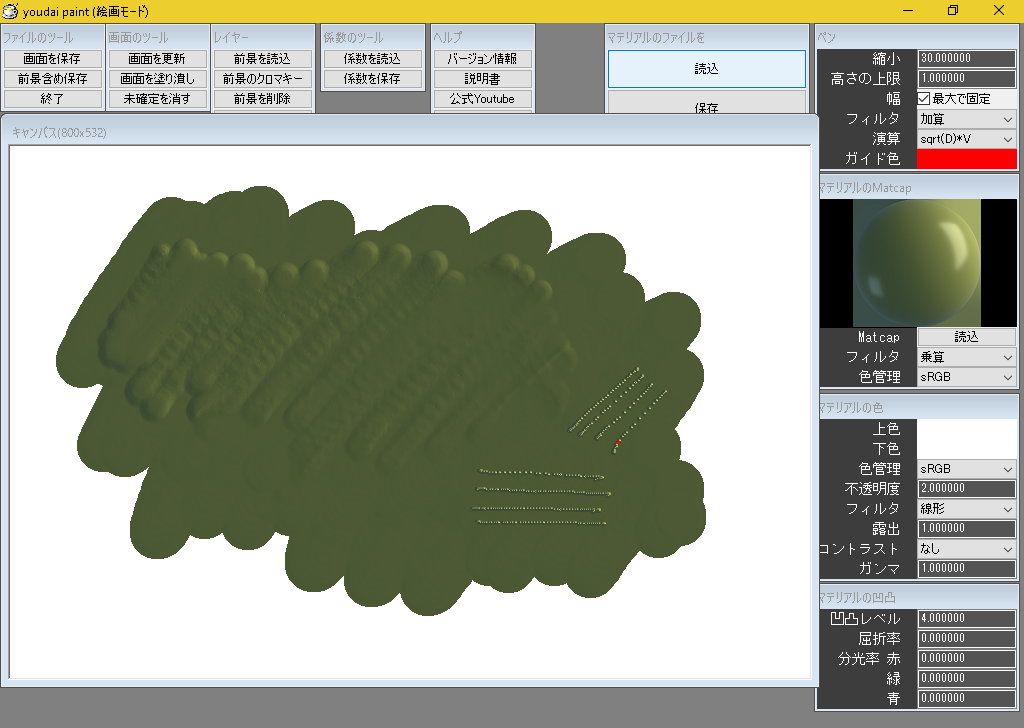Open the Matcap フィルタ dropdown showing 乗算
1024x728 pixels.
tap(965, 357)
